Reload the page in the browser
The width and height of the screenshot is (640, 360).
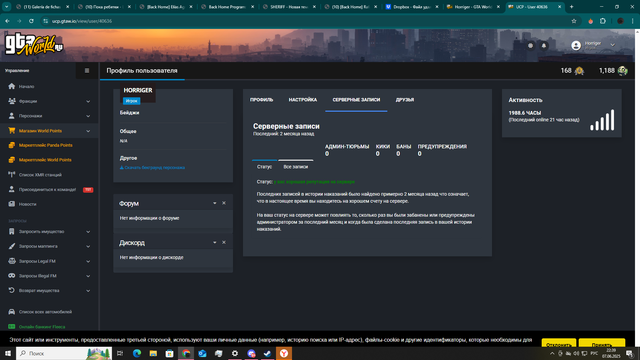tap(31, 21)
